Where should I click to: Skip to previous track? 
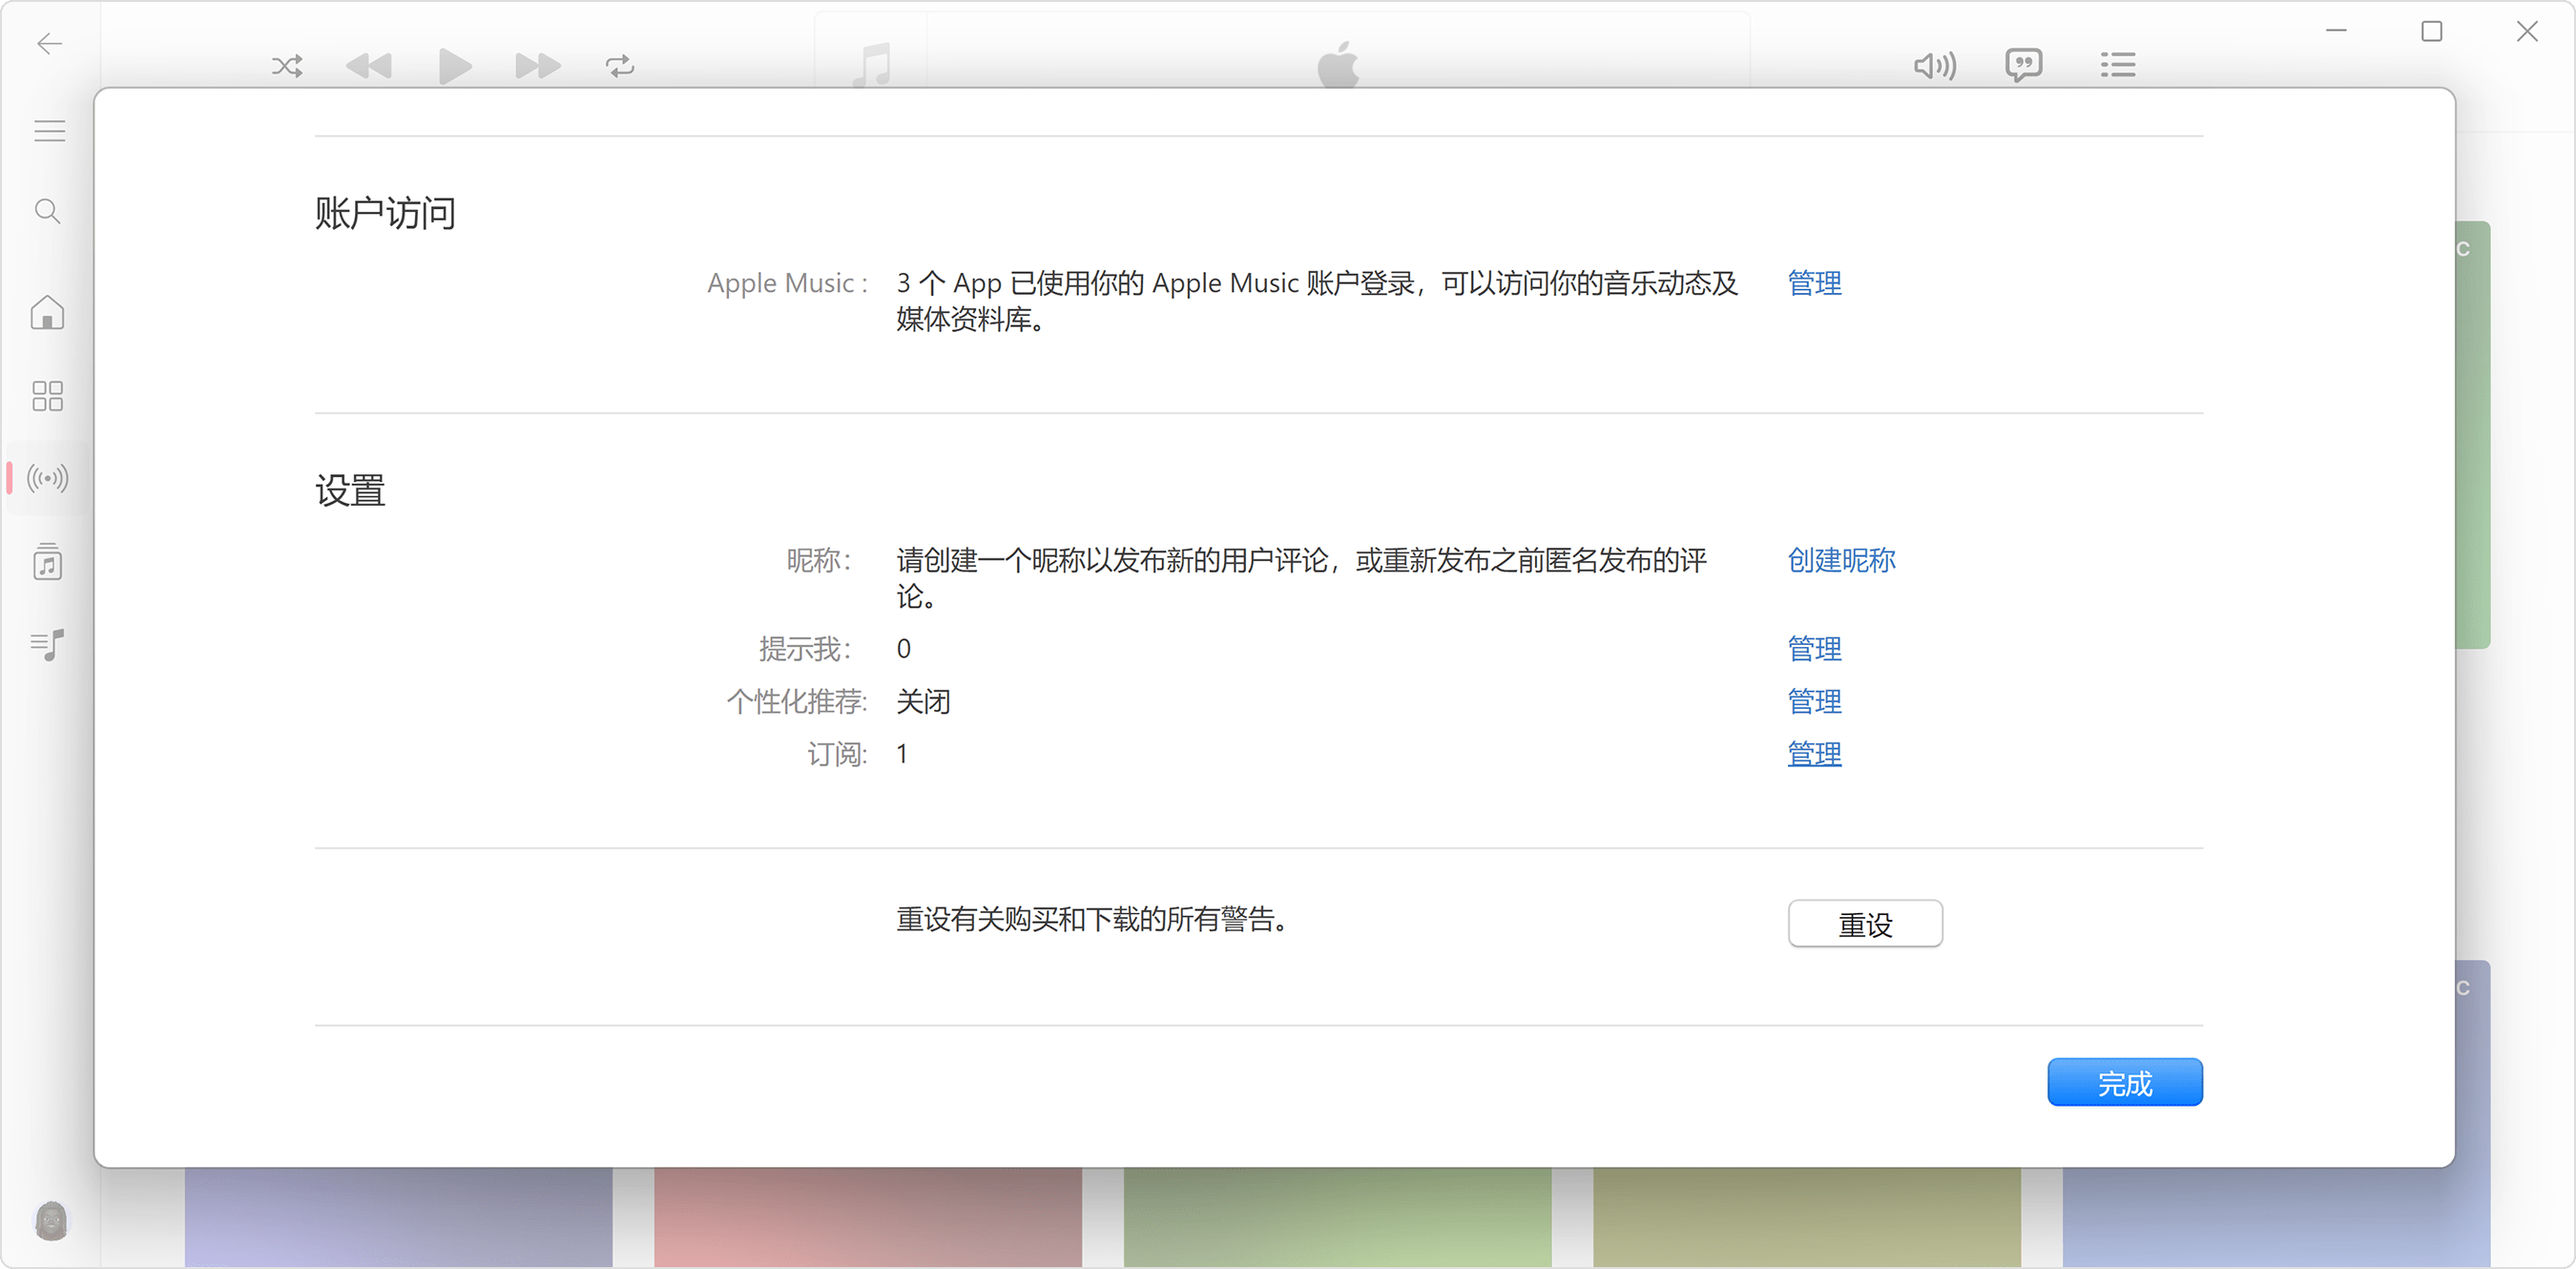(x=369, y=66)
